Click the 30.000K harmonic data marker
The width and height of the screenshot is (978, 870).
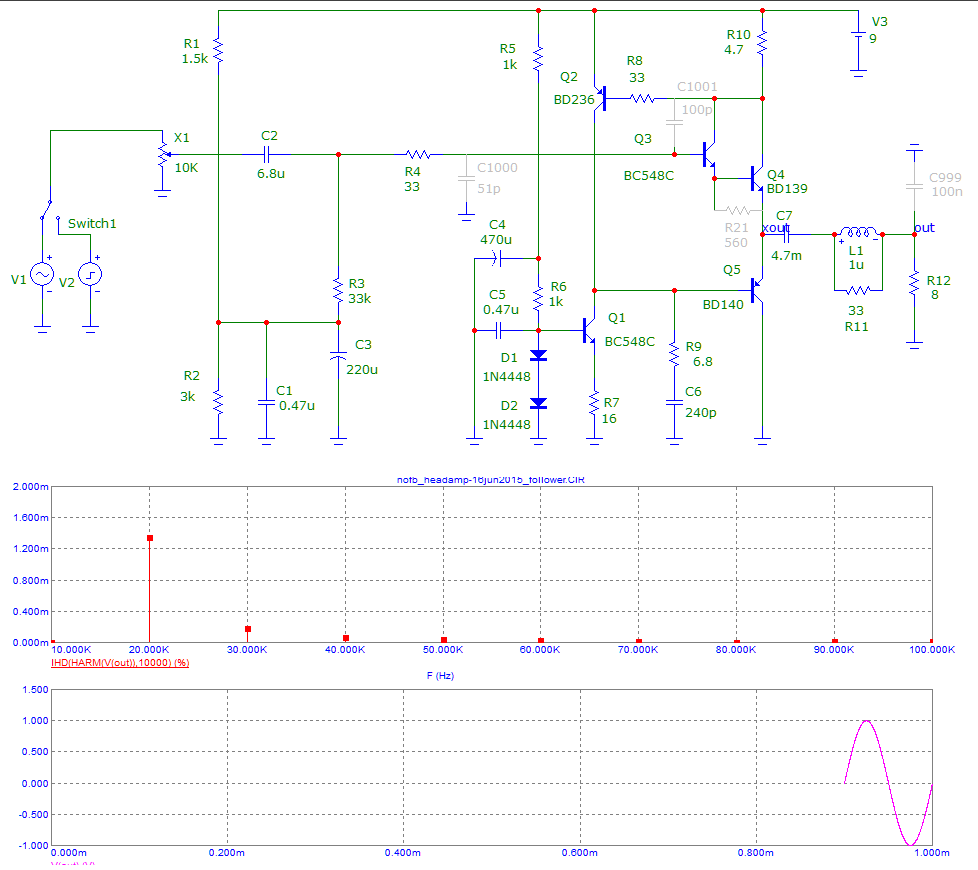click(248, 629)
